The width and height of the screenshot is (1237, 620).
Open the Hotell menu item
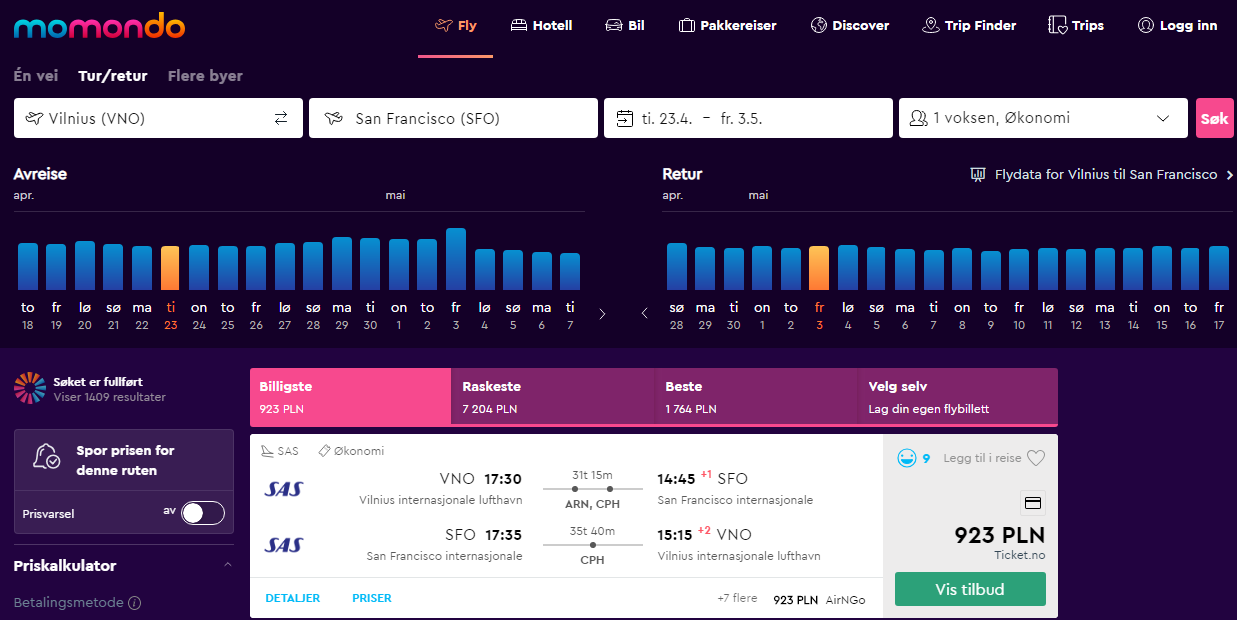542,26
